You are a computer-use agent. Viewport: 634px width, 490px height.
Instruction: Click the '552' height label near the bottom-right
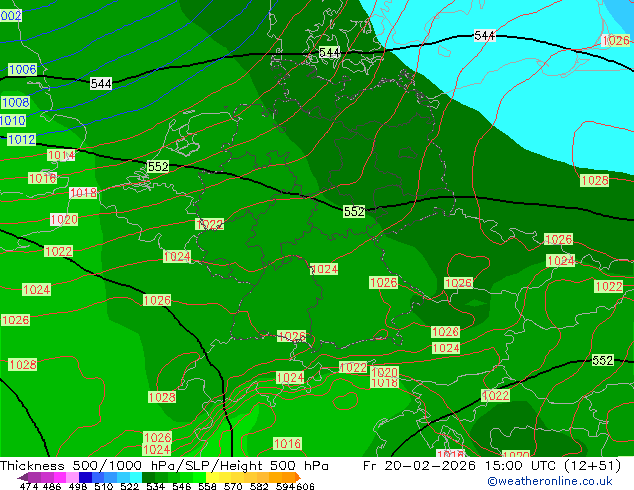602,360
